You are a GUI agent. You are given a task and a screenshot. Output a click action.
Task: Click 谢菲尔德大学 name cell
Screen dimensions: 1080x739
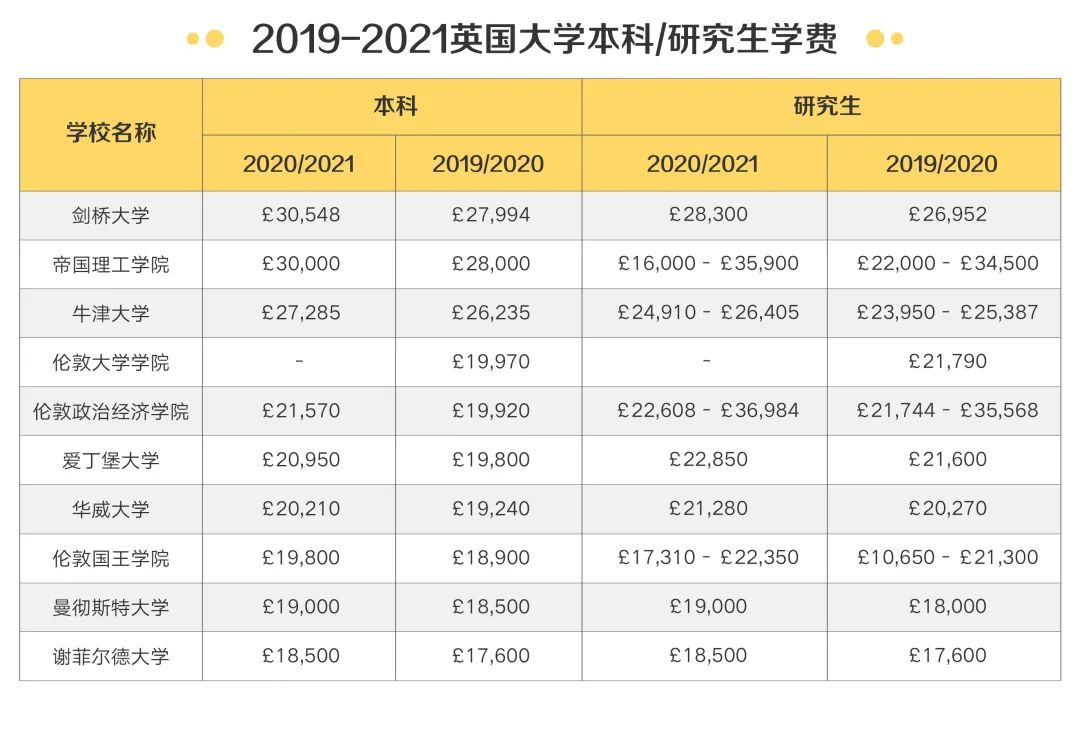pyautogui.click(x=111, y=656)
